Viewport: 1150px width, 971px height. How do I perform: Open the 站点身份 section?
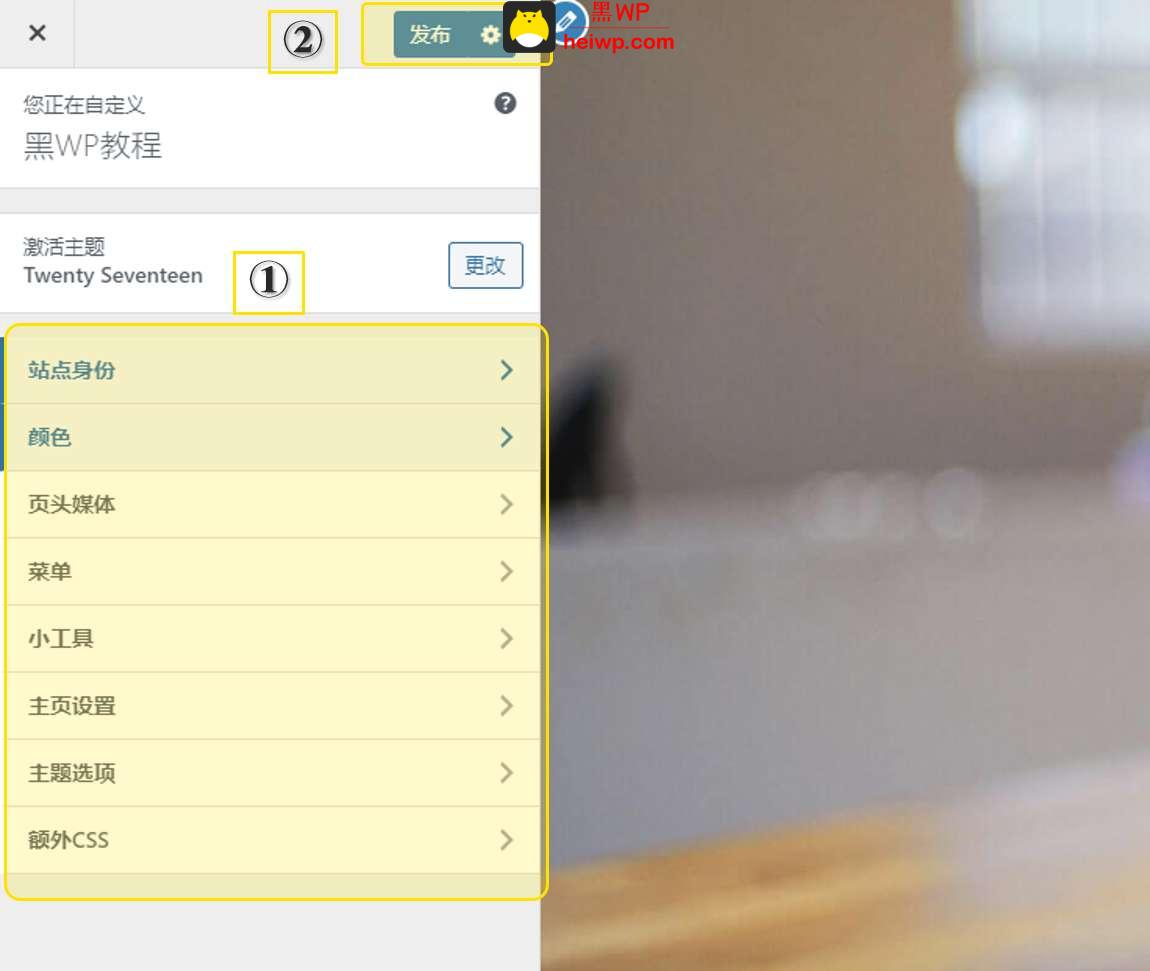tap(272, 370)
